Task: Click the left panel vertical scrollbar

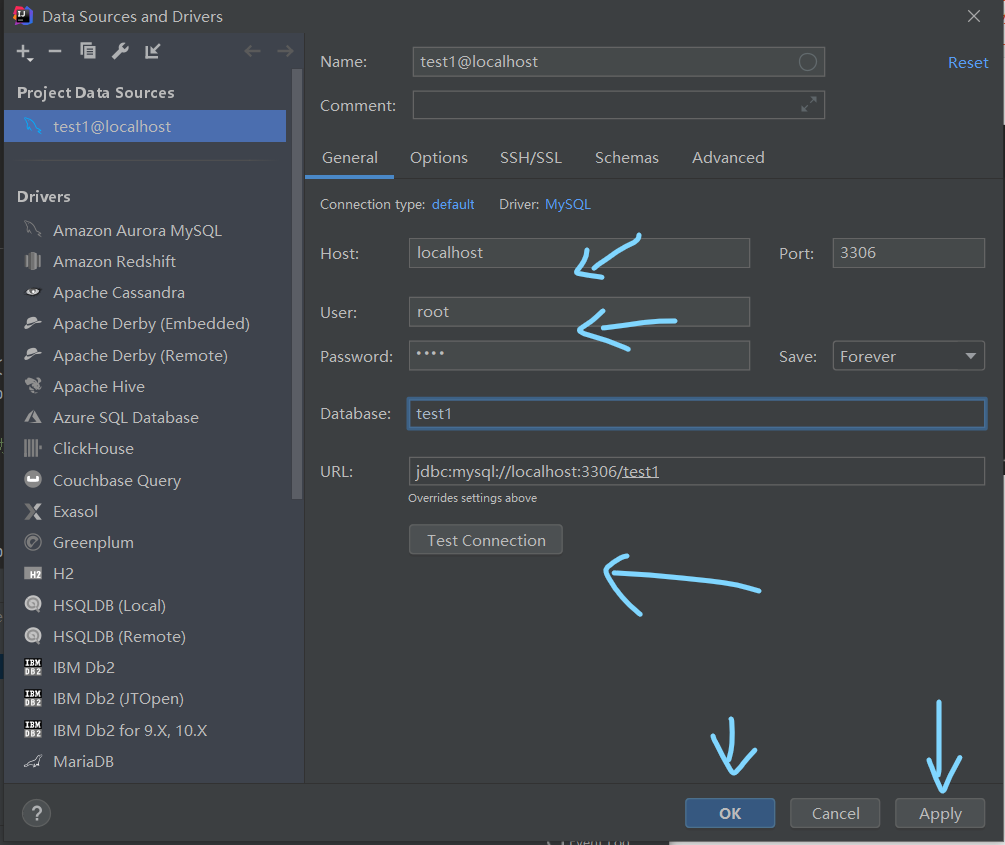Action: point(296,282)
